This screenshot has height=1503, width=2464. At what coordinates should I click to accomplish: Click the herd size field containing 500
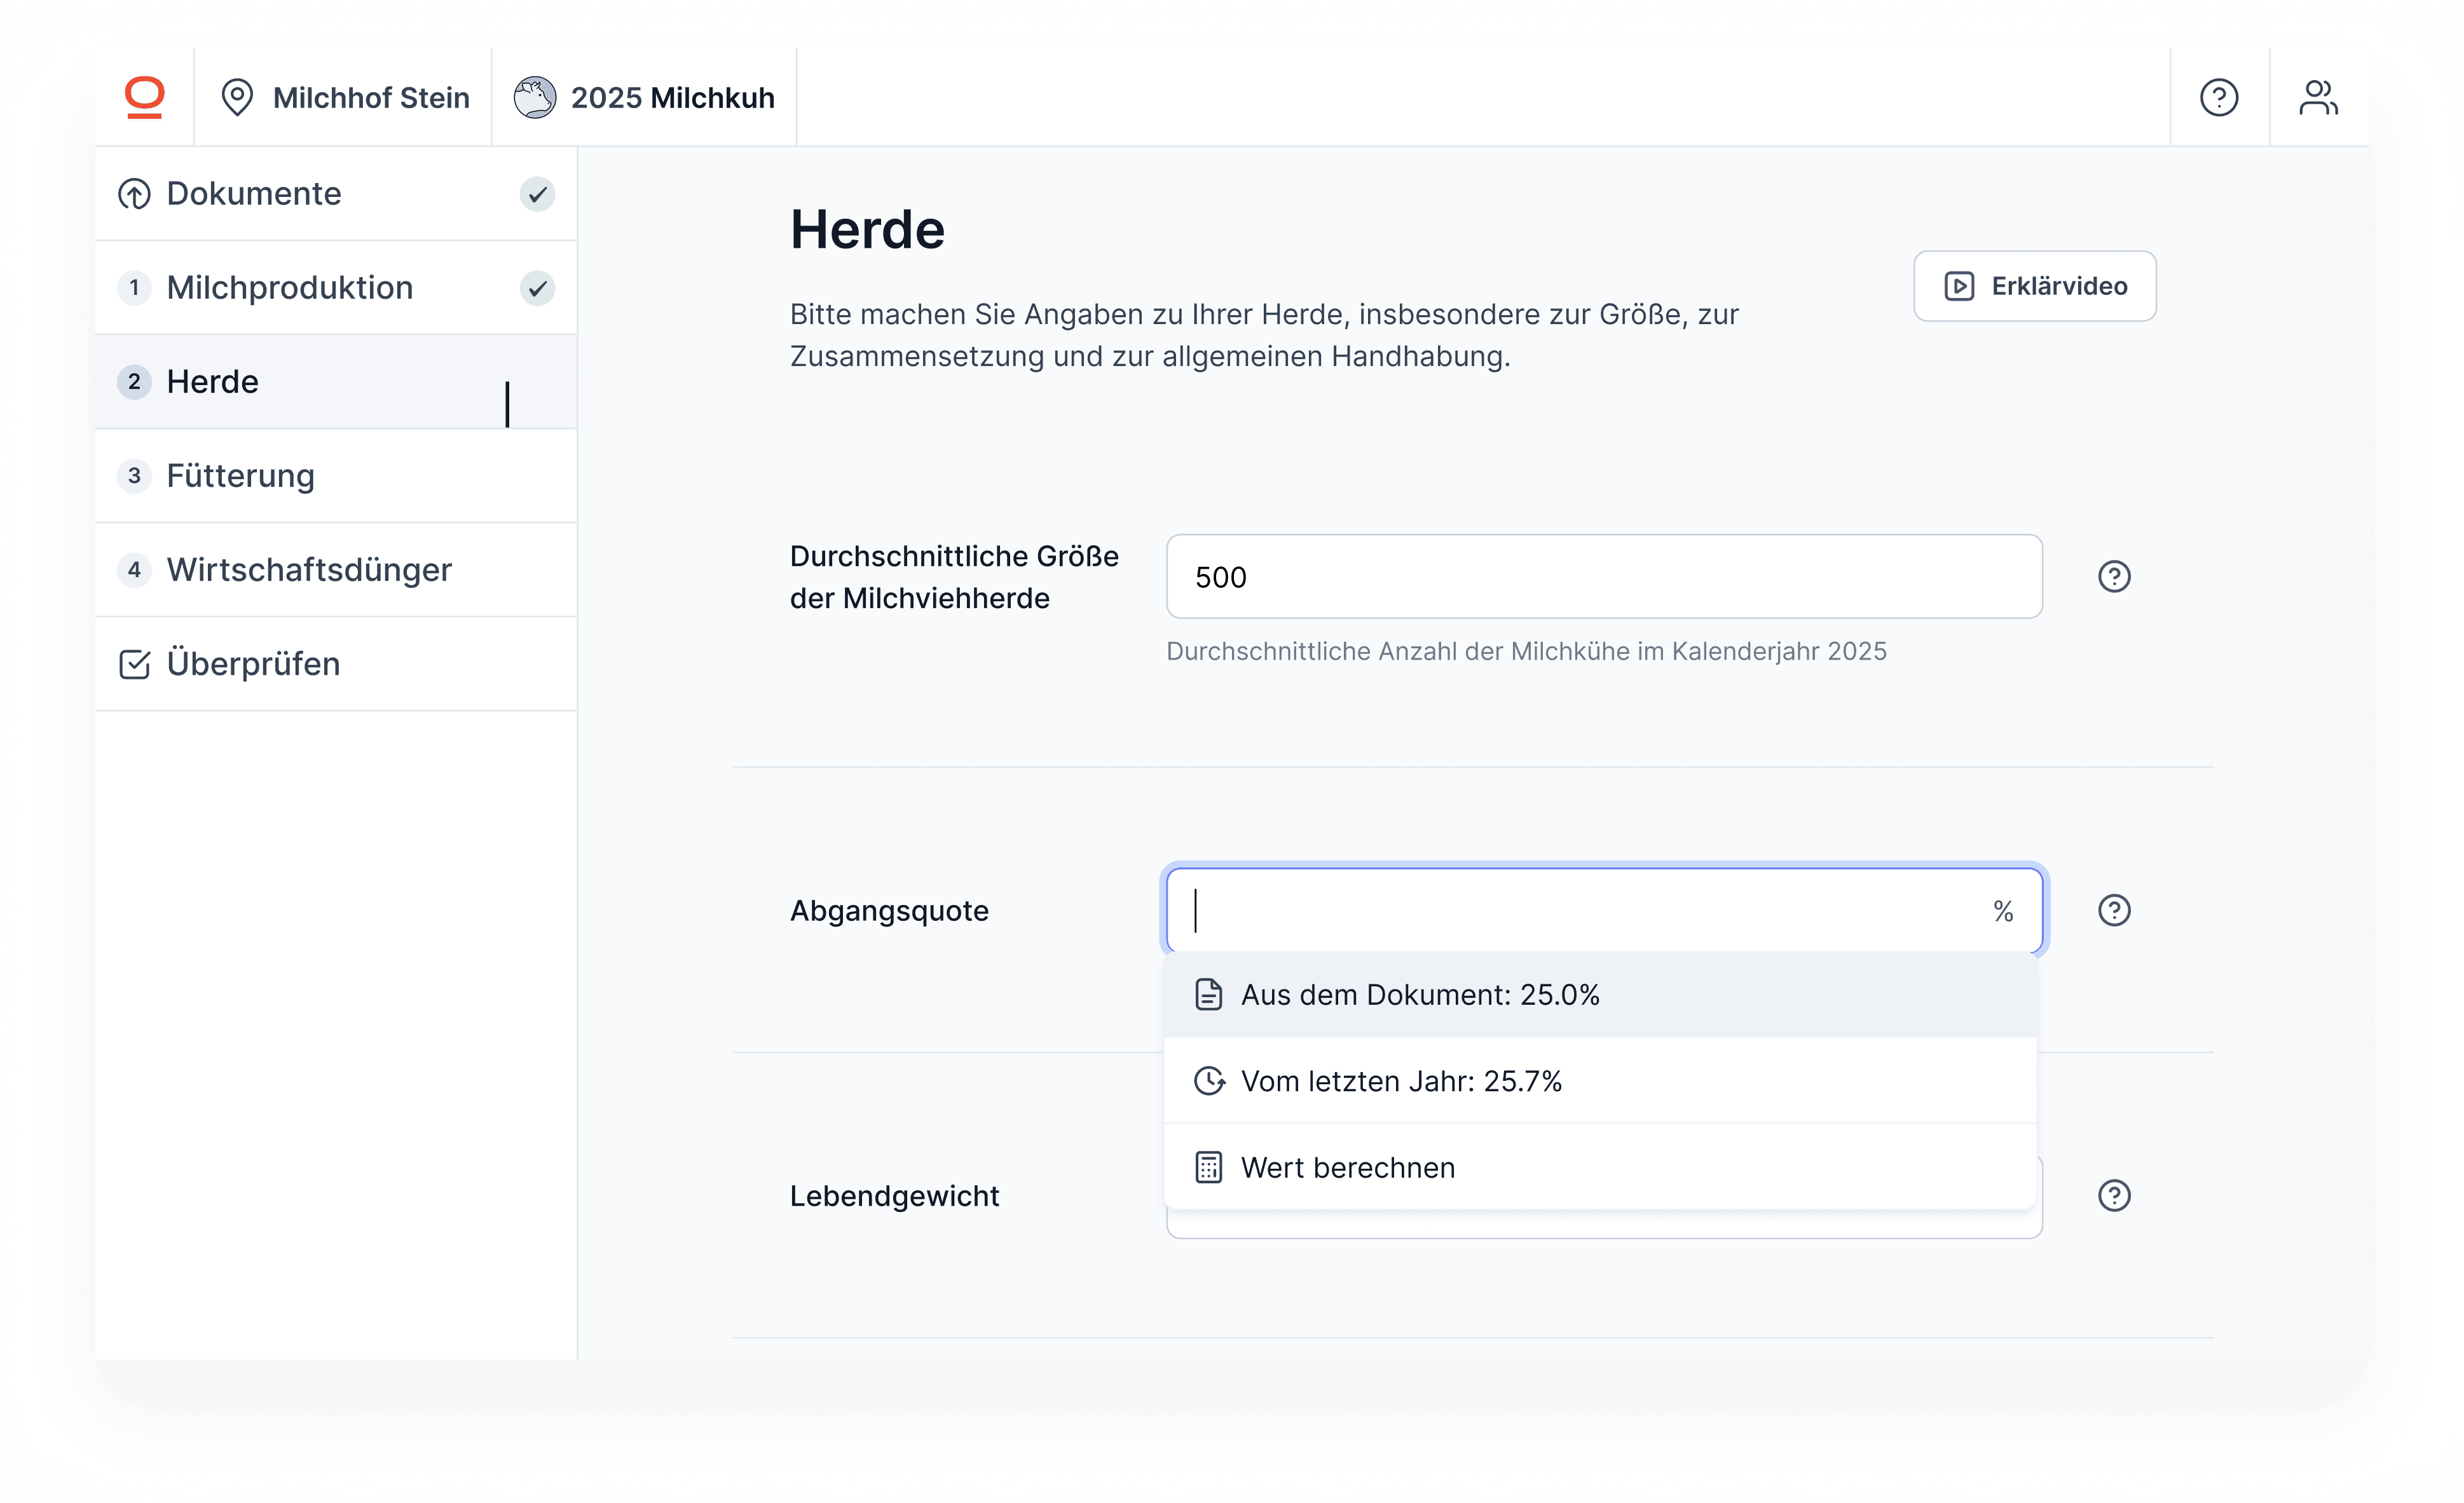1603,577
